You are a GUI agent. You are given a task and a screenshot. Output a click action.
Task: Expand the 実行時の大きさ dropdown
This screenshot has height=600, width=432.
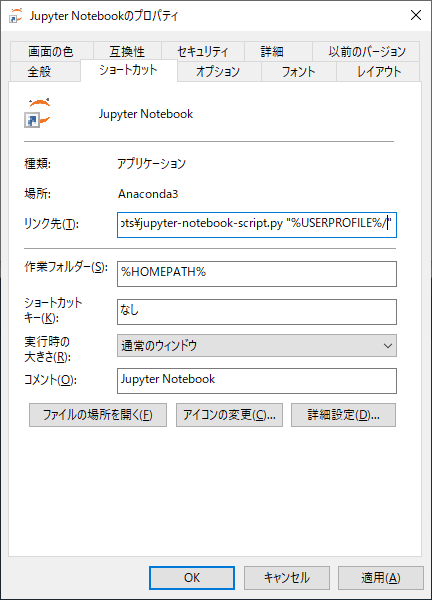[x=257, y=346]
